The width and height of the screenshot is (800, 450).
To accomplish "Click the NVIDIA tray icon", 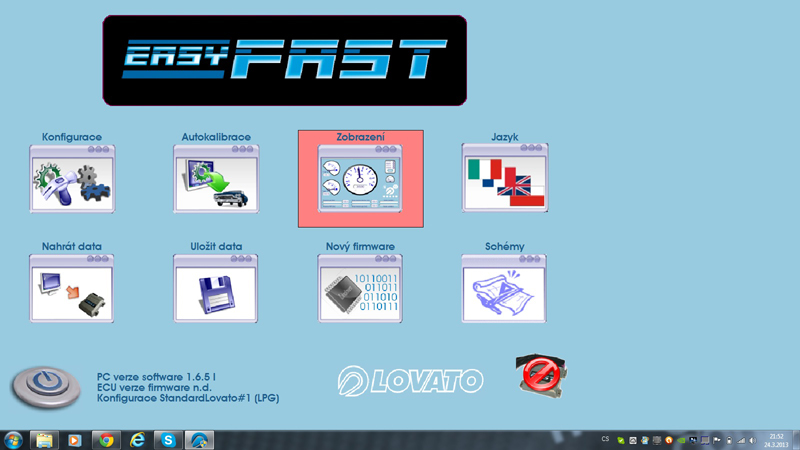I will tap(681, 440).
